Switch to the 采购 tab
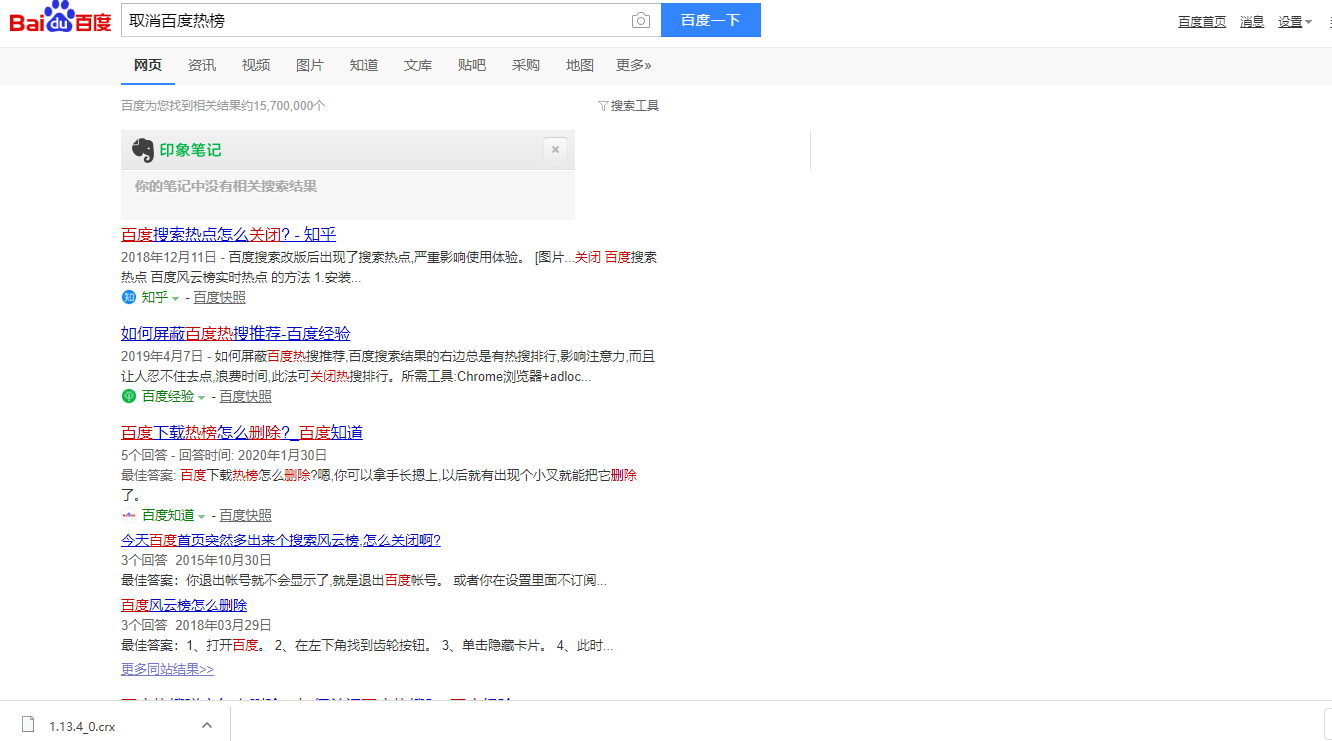This screenshot has width=1332, height=741. coord(526,65)
